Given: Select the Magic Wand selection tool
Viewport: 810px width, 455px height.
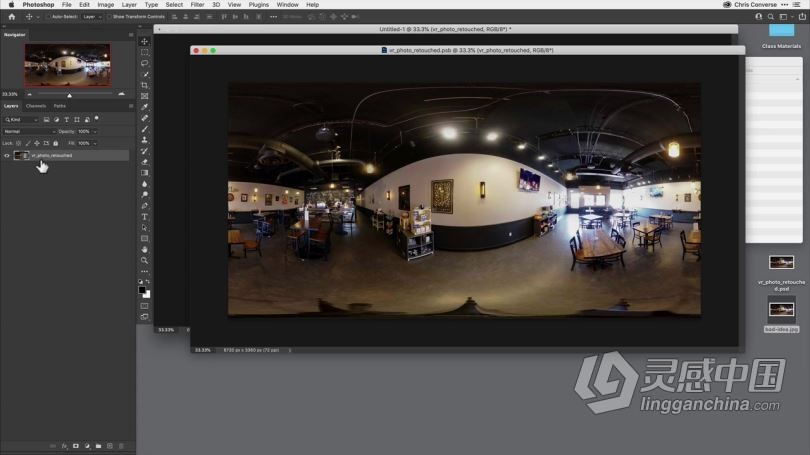Looking at the screenshot, I should coord(145,74).
